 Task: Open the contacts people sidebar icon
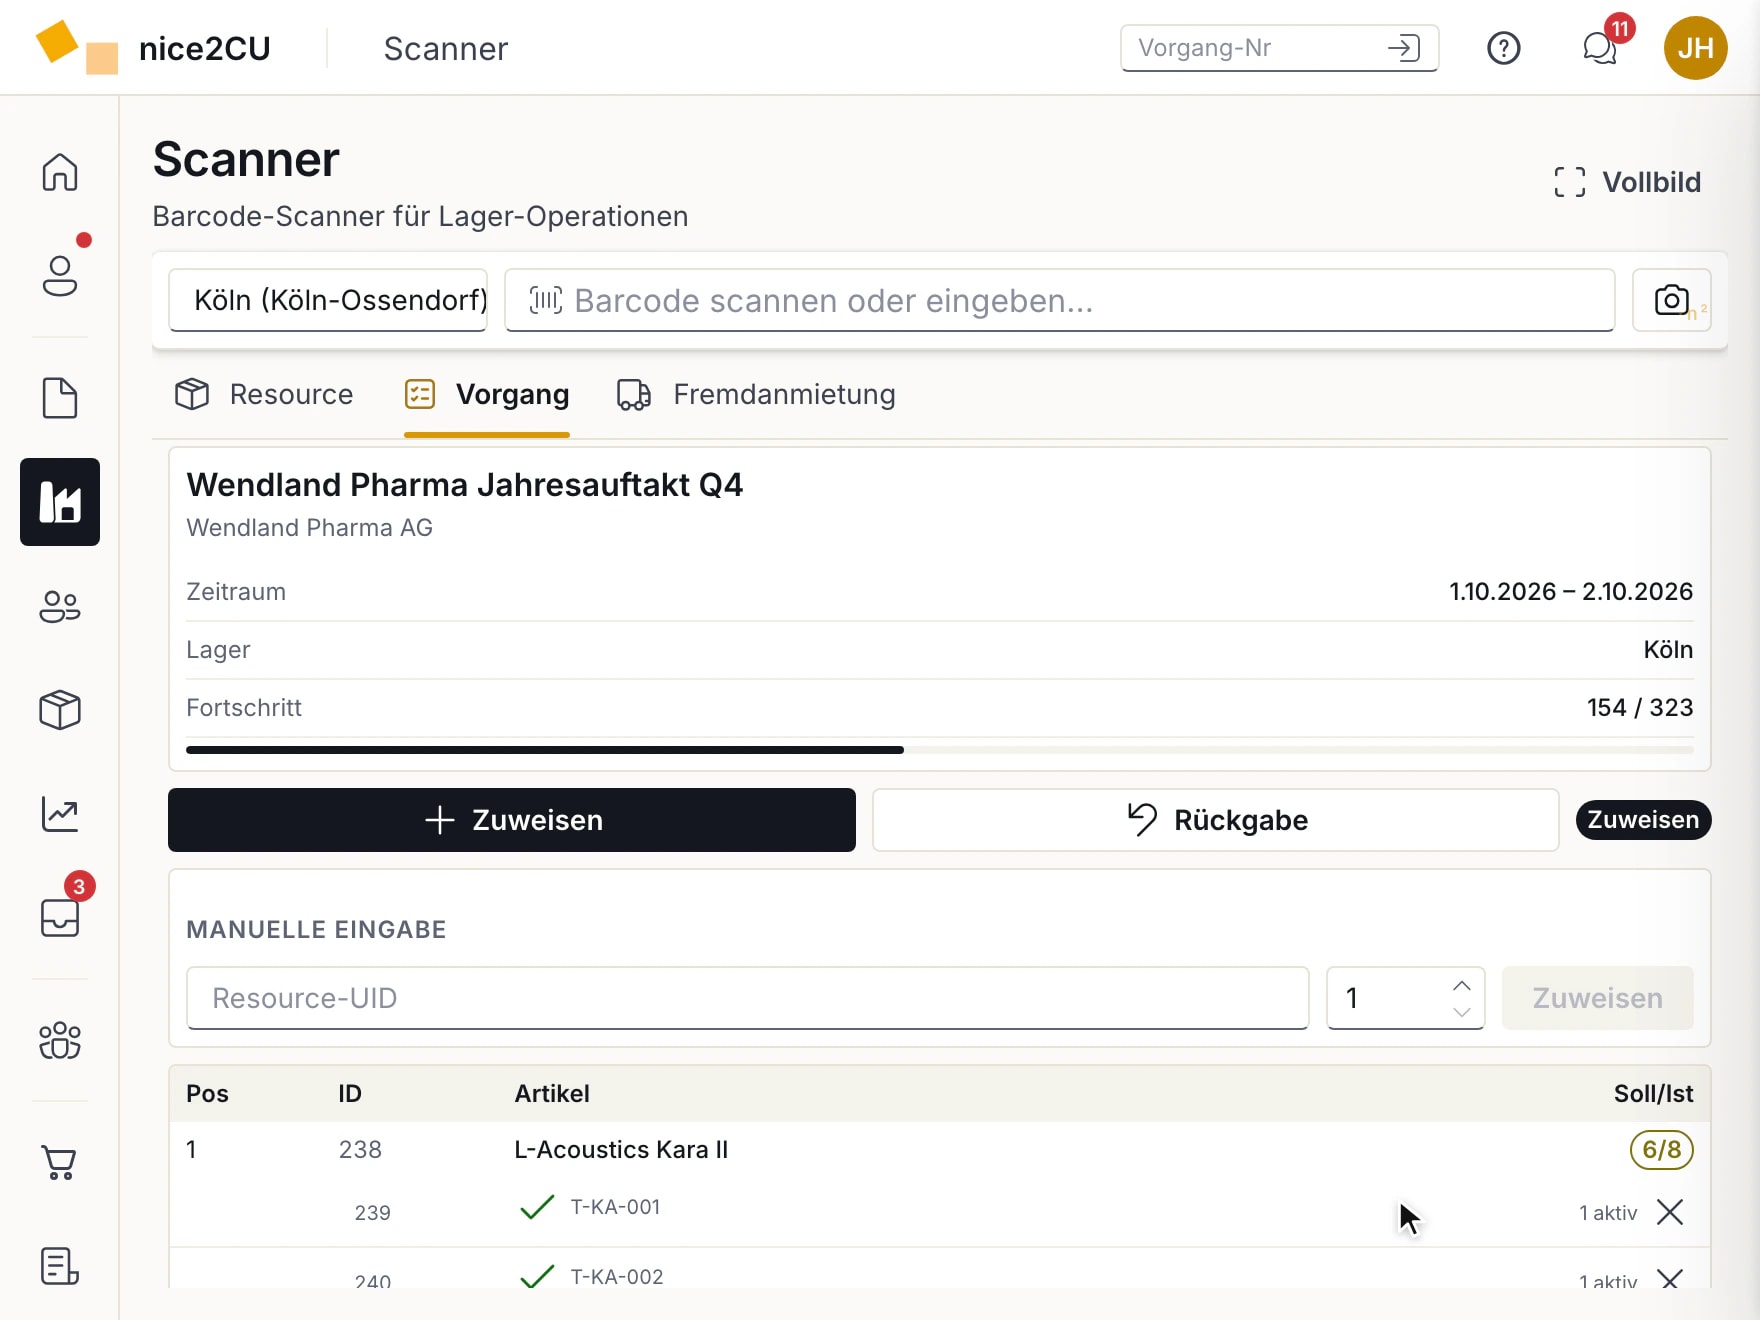60,606
